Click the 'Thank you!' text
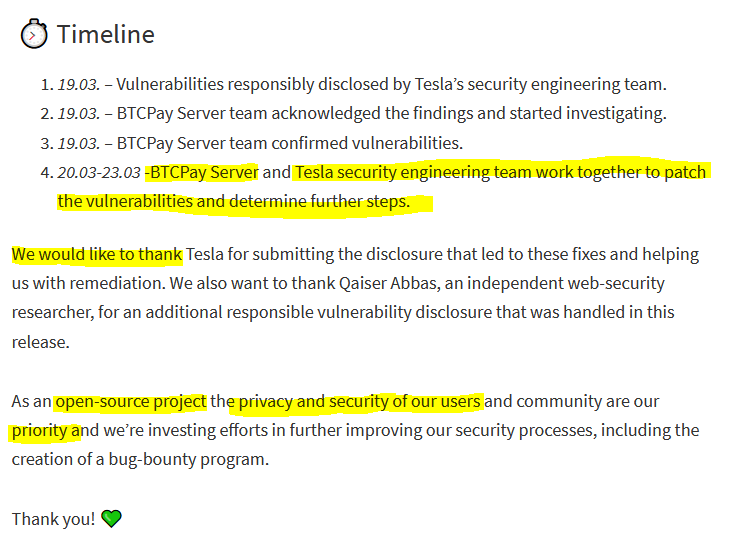The width and height of the screenshot is (730, 548). [54, 518]
